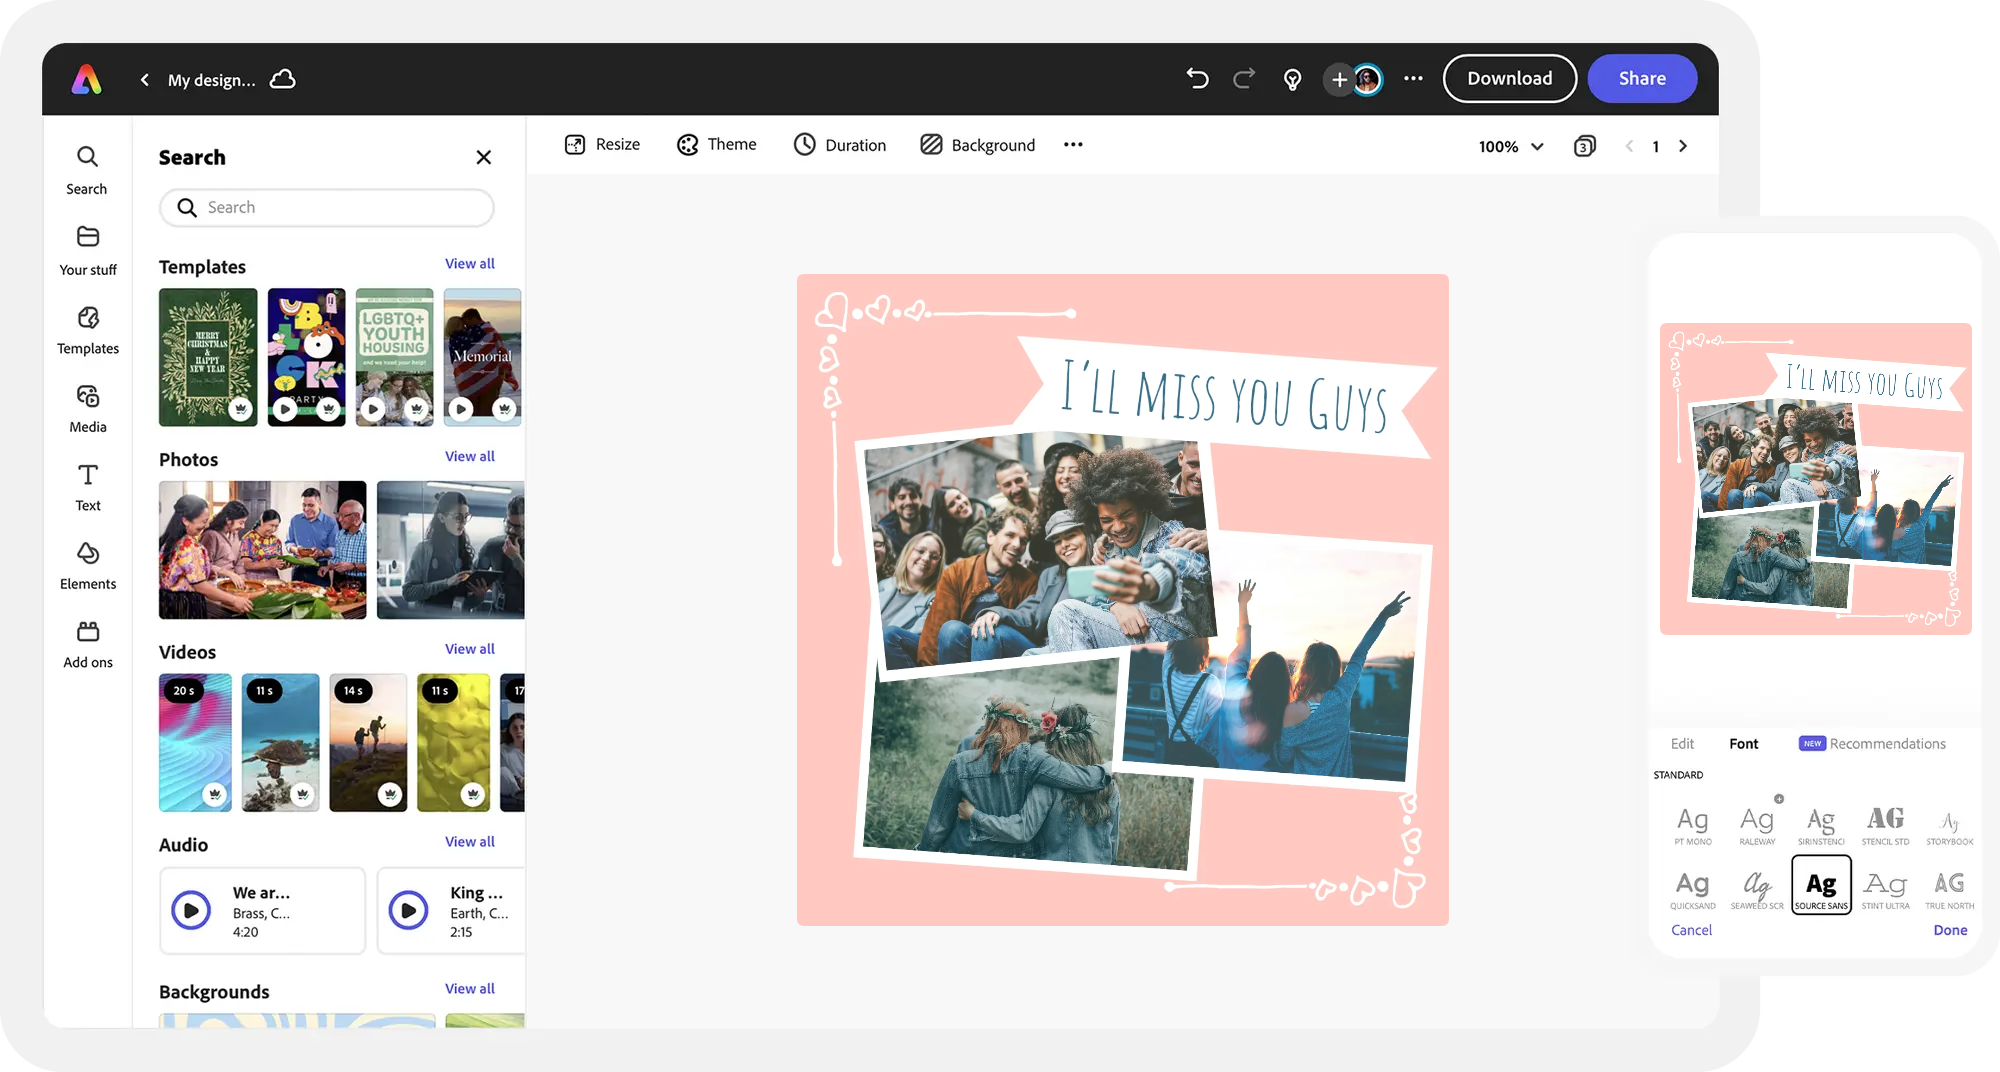Click the Download button
This screenshot has height=1072, width=2000.
click(x=1509, y=78)
